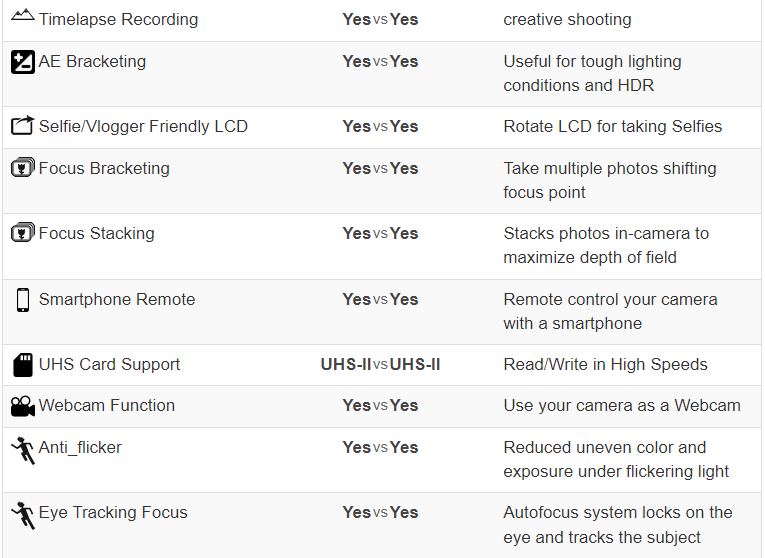Click the Smartphone Remote phone icon
The height and width of the screenshot is (558, 765).
point(22,299)
